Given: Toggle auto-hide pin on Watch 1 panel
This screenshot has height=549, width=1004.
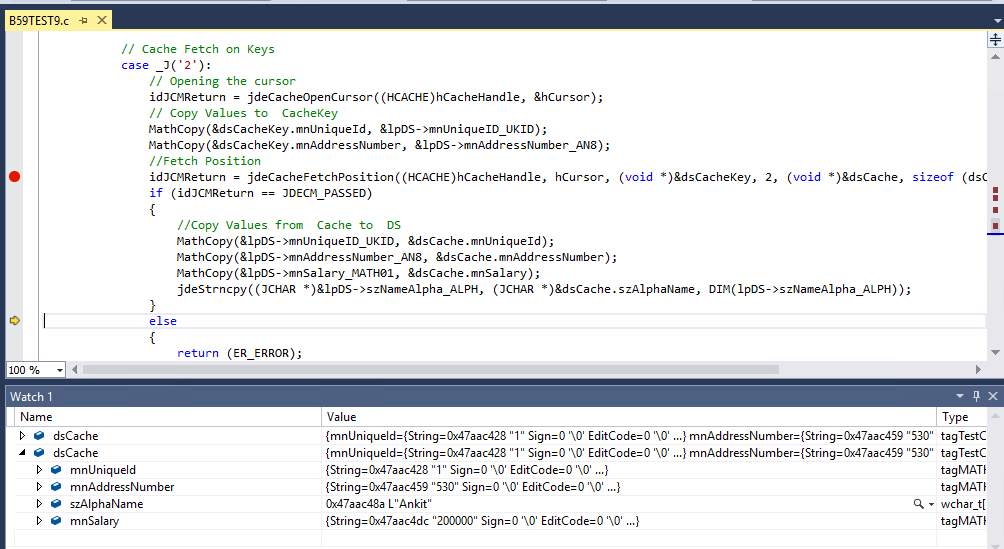Looking at the screenshot, I should tap(976, 397).
